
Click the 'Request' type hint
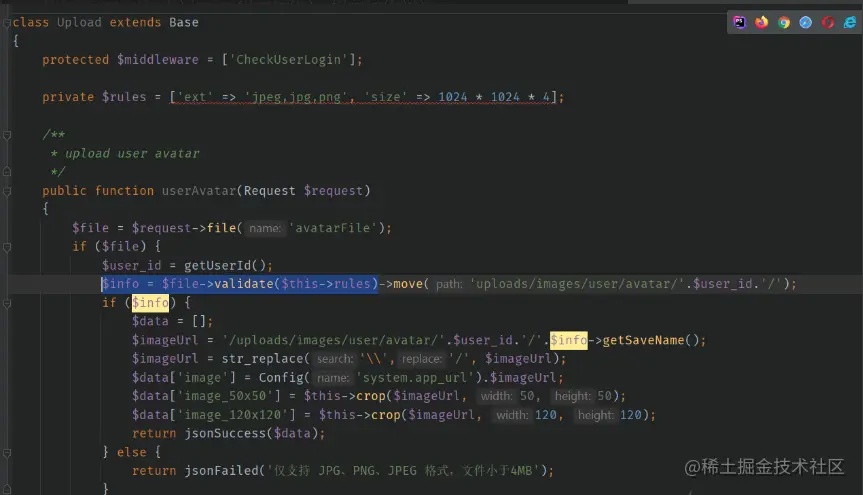click(270, 191)
